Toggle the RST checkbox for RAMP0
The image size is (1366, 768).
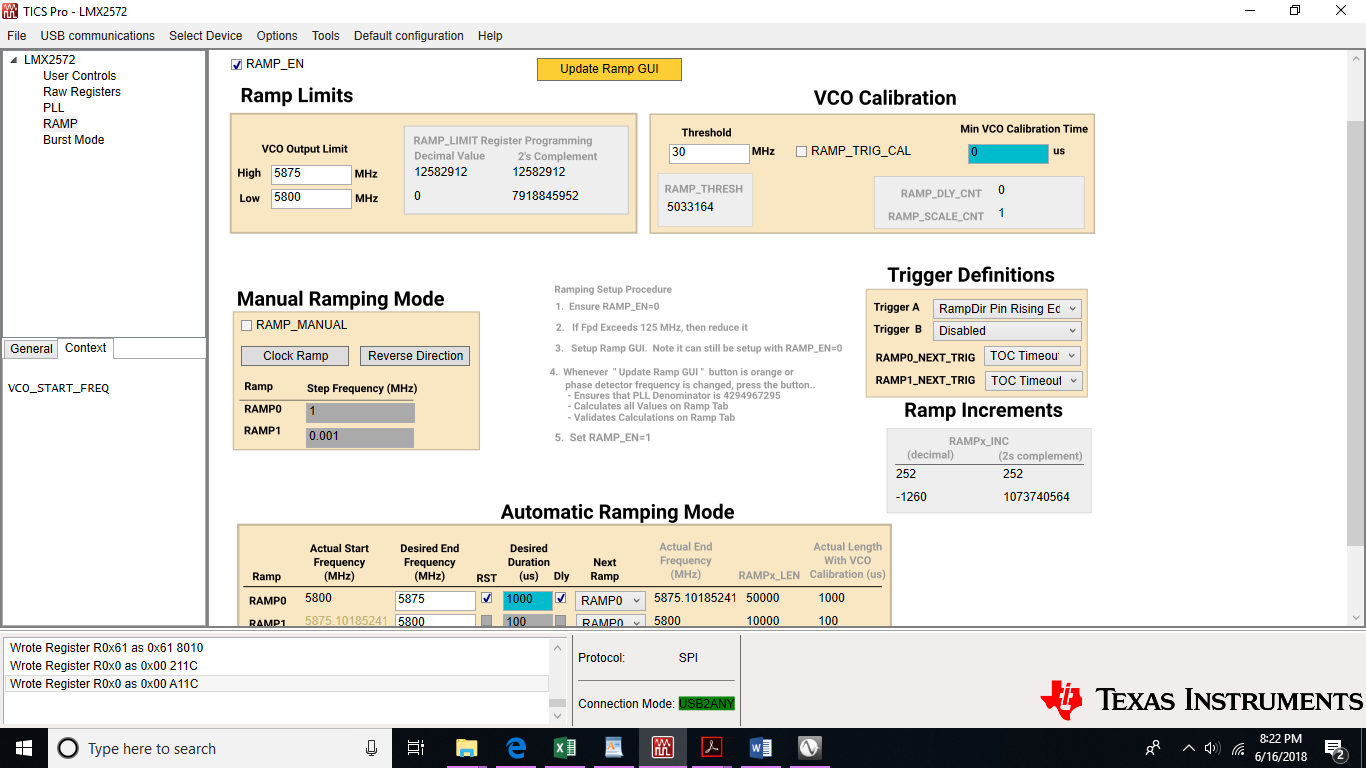[x=486, y=598]
